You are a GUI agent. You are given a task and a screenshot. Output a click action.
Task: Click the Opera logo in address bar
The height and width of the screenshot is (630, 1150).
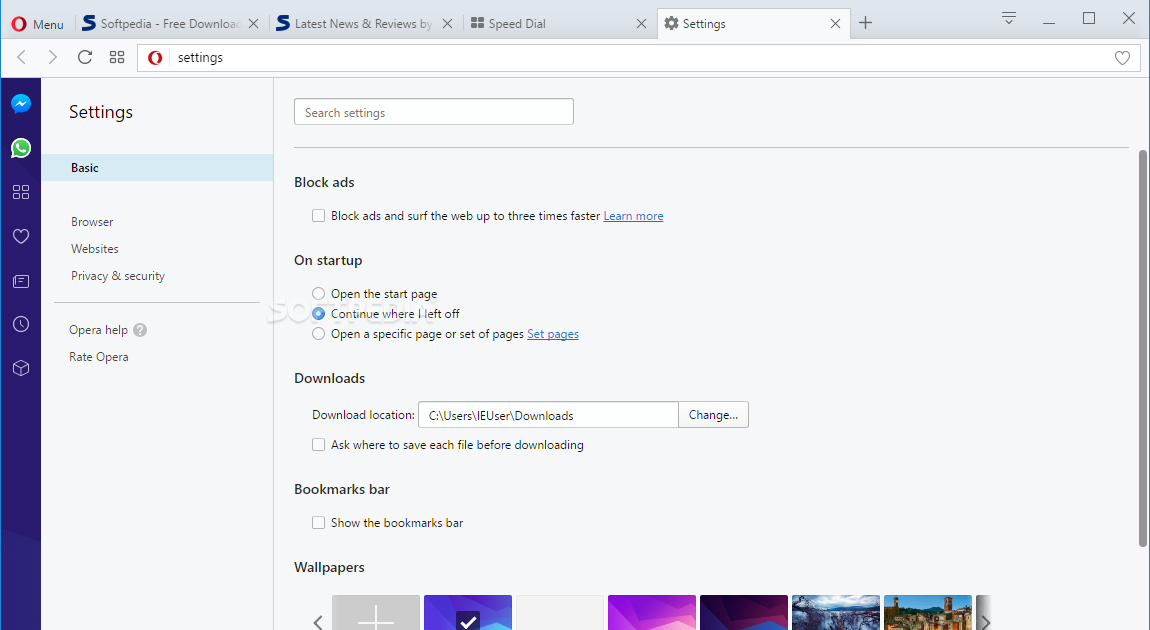[x=155, y=57]
